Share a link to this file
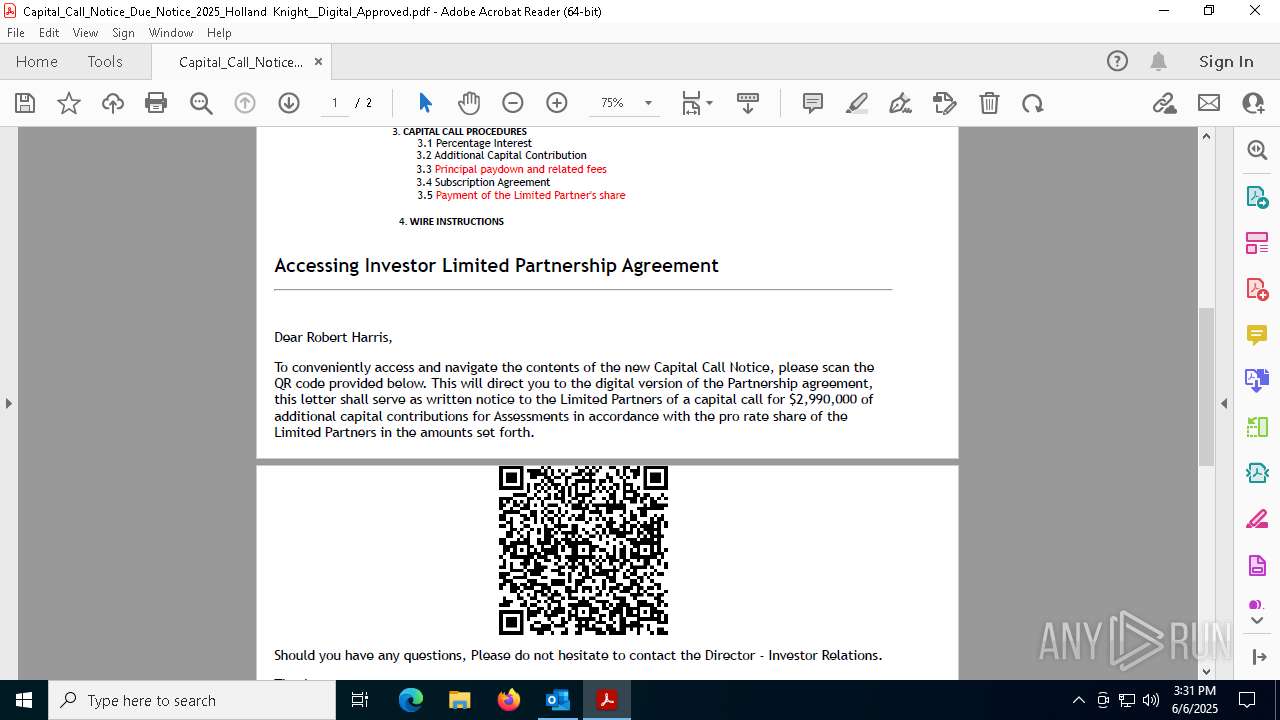The image size is (1280, 720). (x=1165, y=103)
